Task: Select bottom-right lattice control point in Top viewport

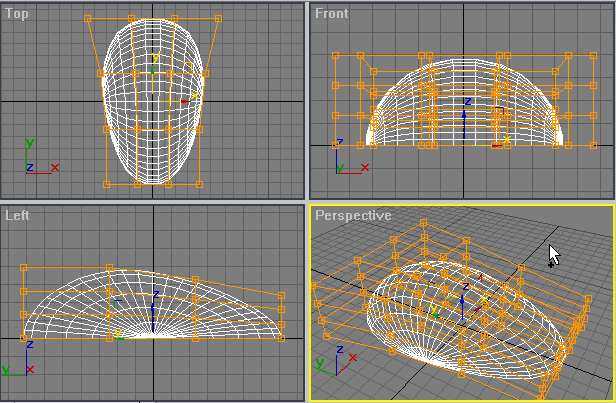Action: (x=200, y=184)
